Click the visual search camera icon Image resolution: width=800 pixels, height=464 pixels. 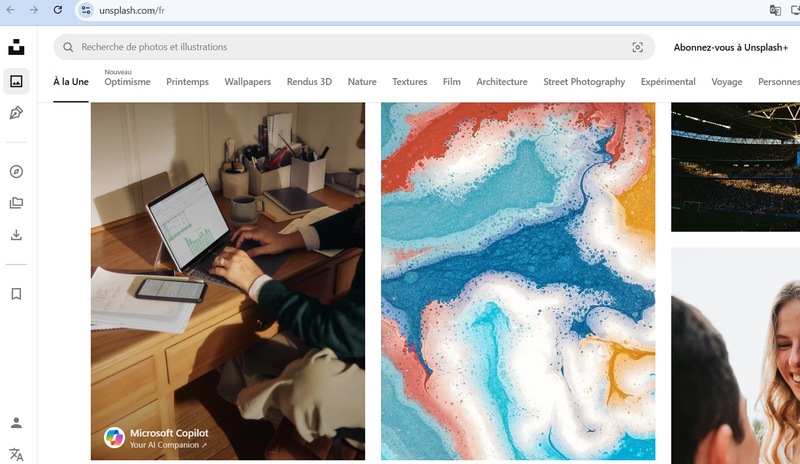[x=637, y=47]
